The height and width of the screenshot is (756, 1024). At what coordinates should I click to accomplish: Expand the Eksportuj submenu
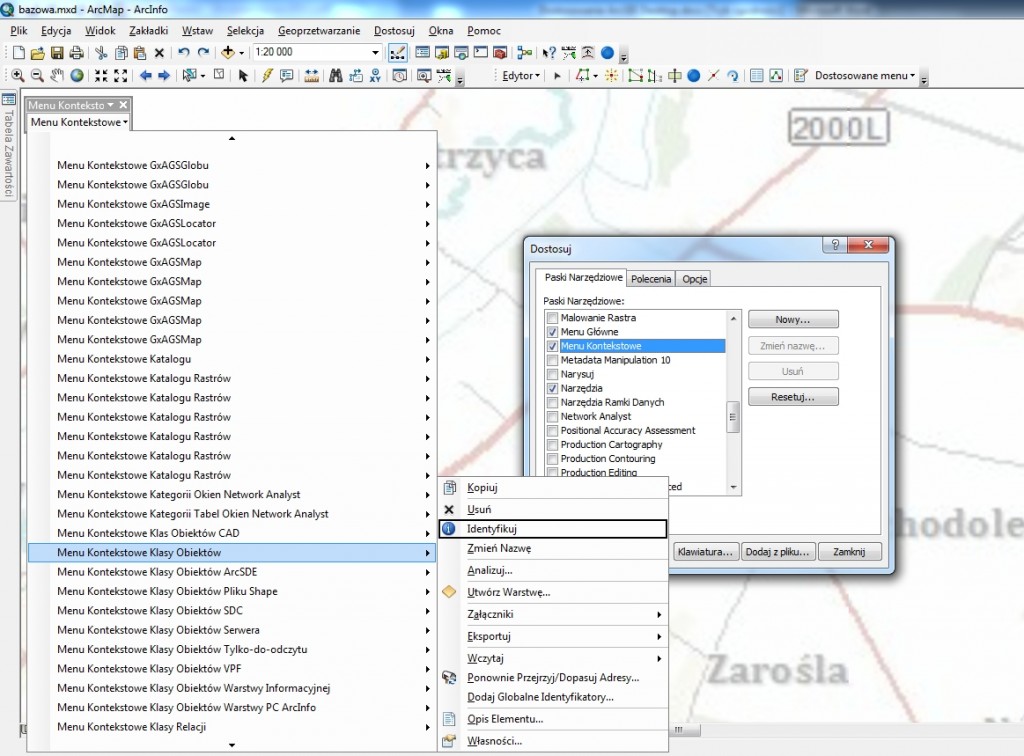[x=554, y=637]
